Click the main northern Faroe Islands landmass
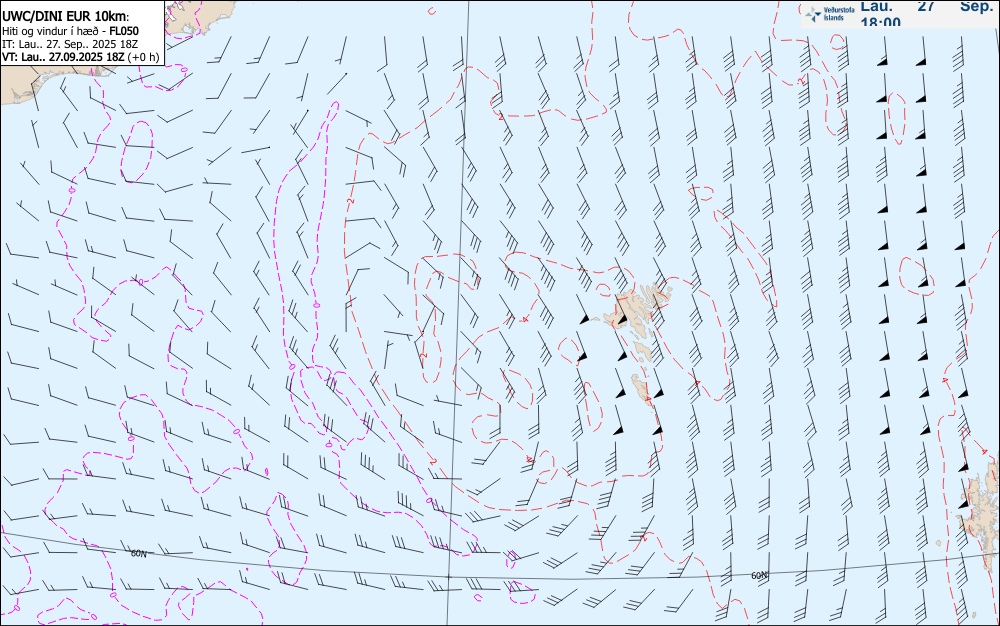1000x626 pixels. 633,308
